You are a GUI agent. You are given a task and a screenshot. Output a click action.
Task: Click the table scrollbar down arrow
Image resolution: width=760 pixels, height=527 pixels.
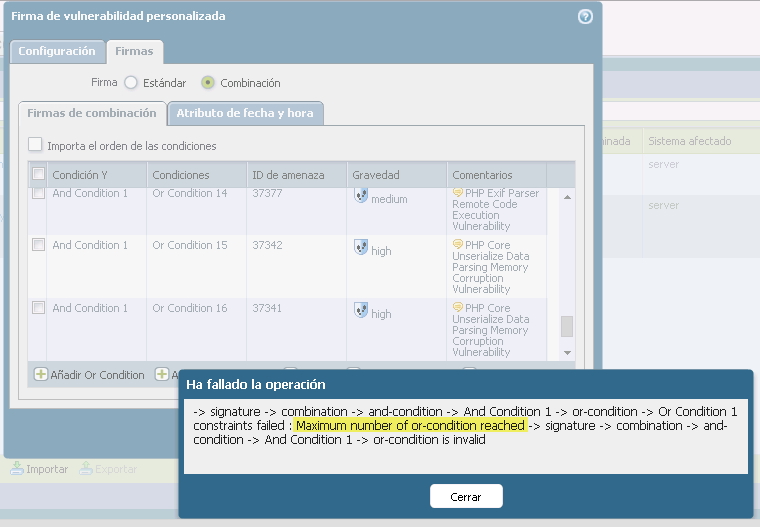point(567,353)
